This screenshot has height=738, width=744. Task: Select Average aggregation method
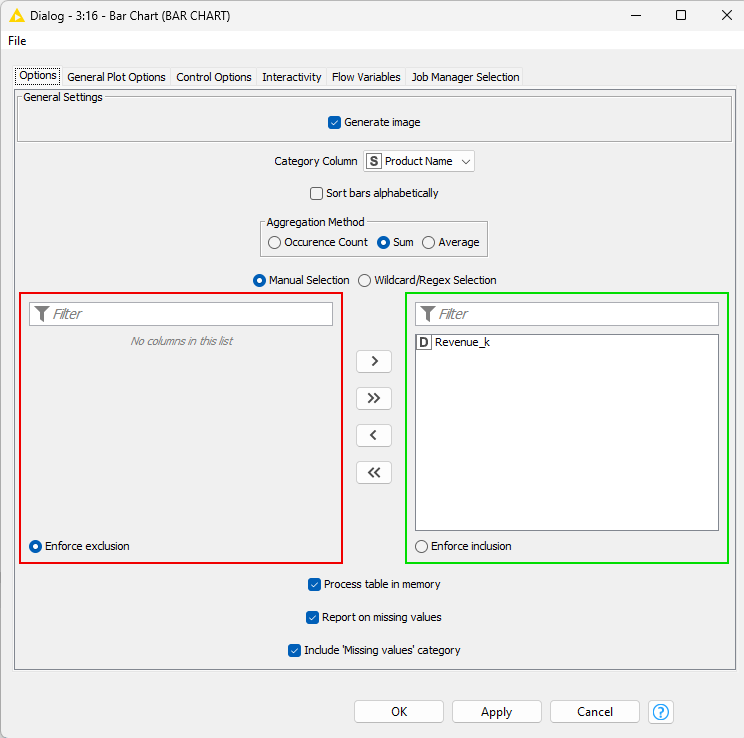(x=429, y=242)
